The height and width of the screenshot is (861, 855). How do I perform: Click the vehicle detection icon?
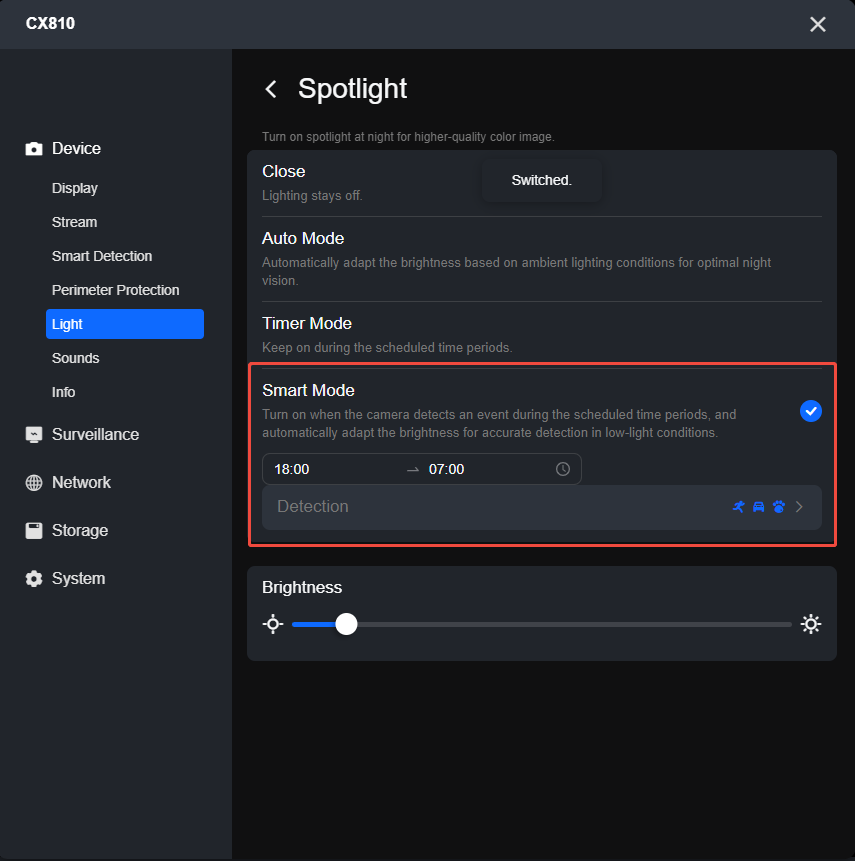click(758, 507)
